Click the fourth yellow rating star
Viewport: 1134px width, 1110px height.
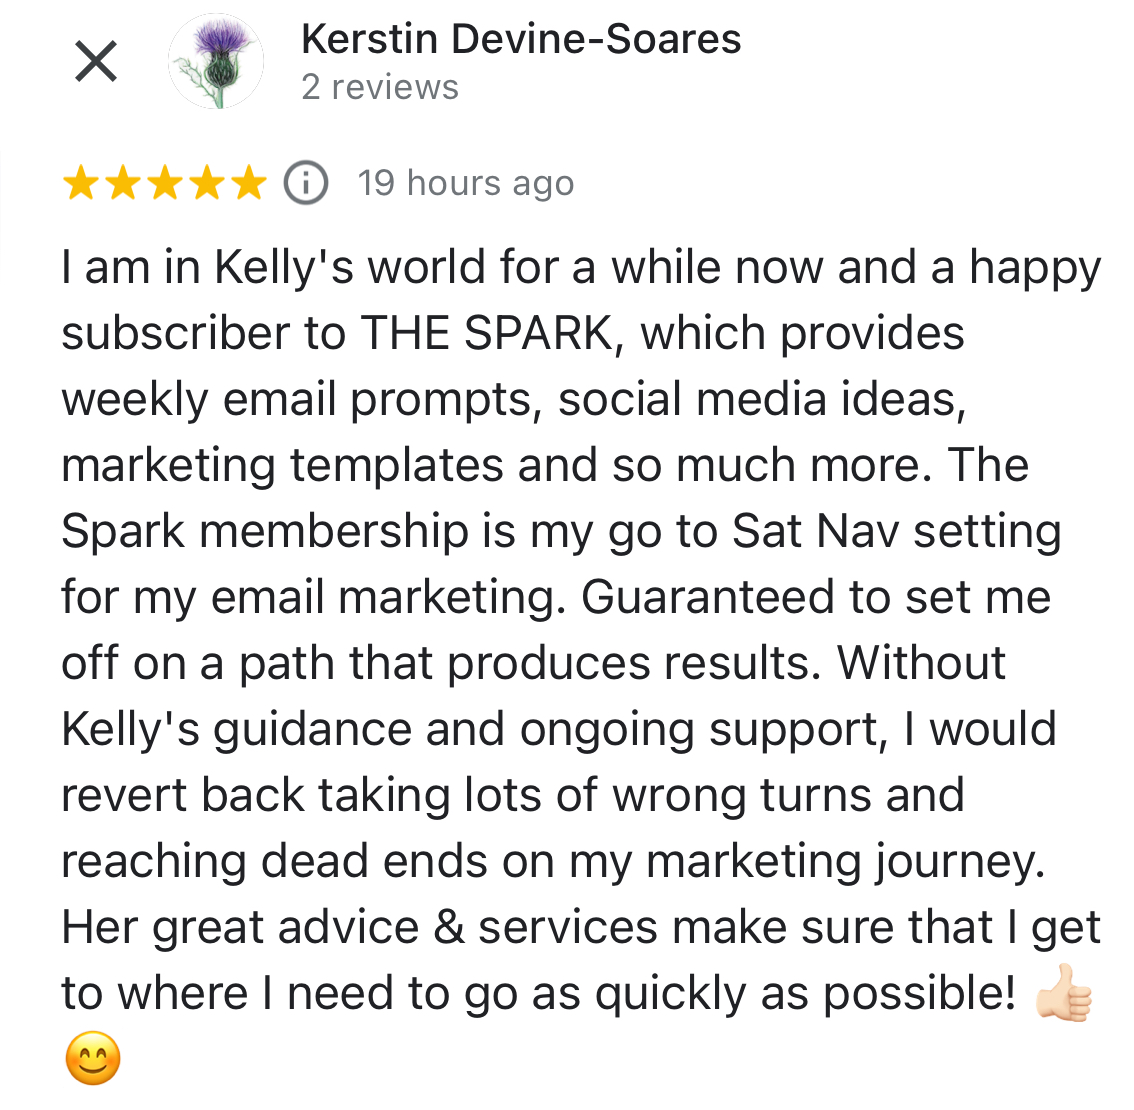[206, 184]
